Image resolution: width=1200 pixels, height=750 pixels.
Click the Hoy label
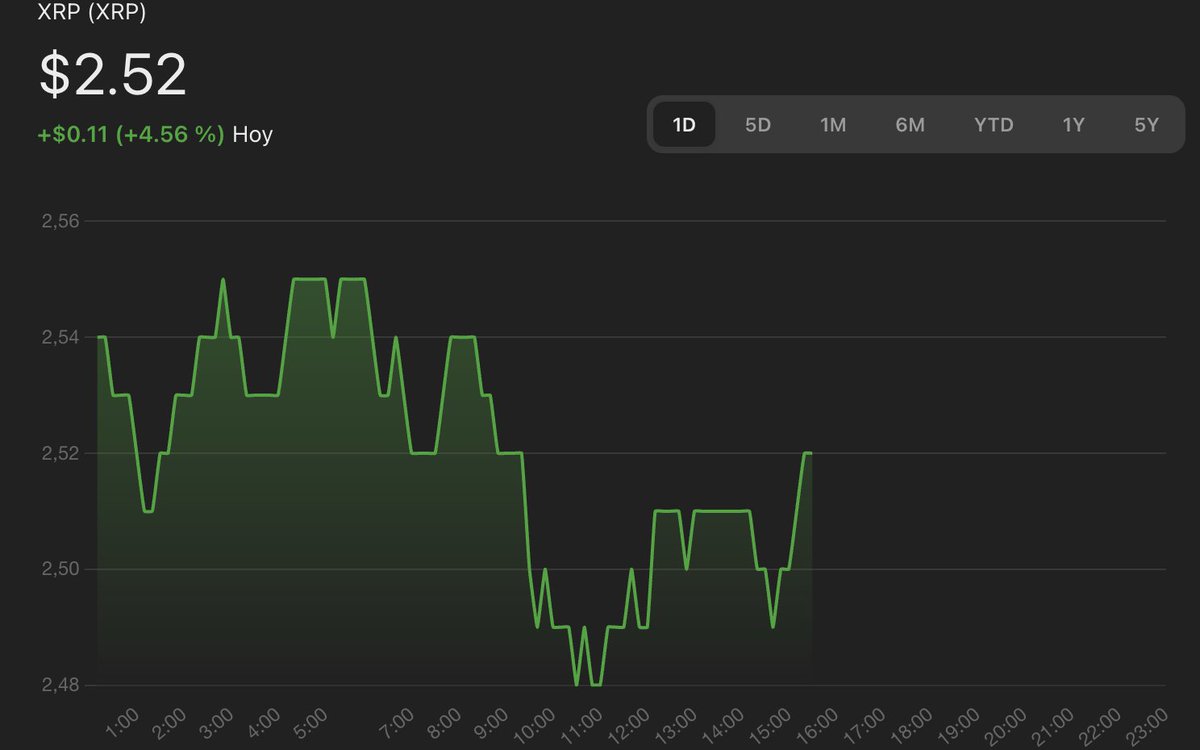(252, 135)
